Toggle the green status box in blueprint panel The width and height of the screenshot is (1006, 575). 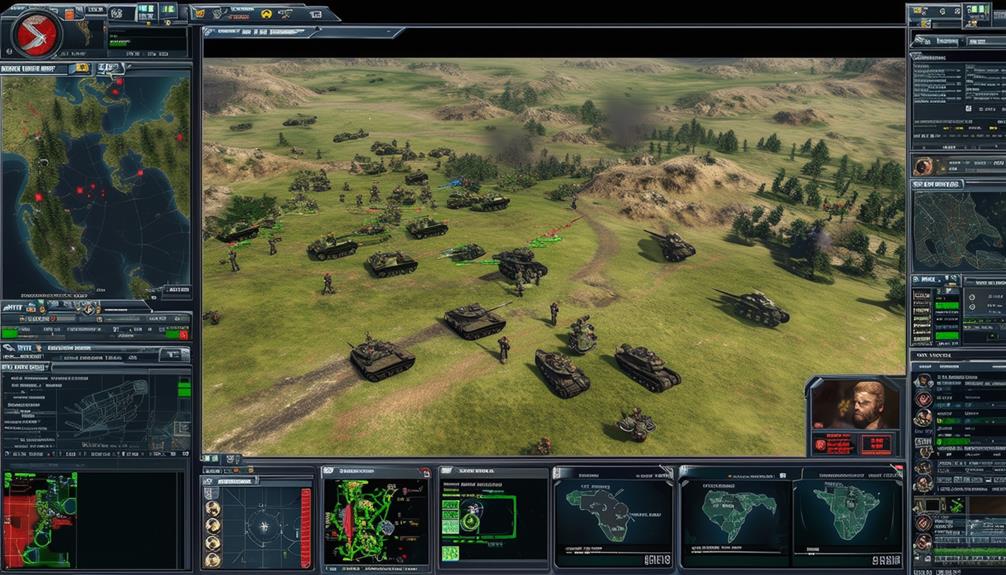[183, 386]
